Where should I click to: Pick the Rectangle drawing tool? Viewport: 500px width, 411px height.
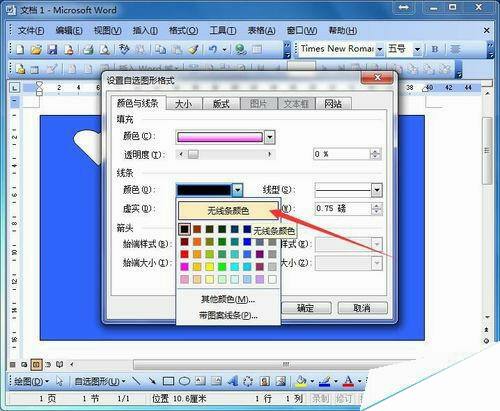[168, 381]
